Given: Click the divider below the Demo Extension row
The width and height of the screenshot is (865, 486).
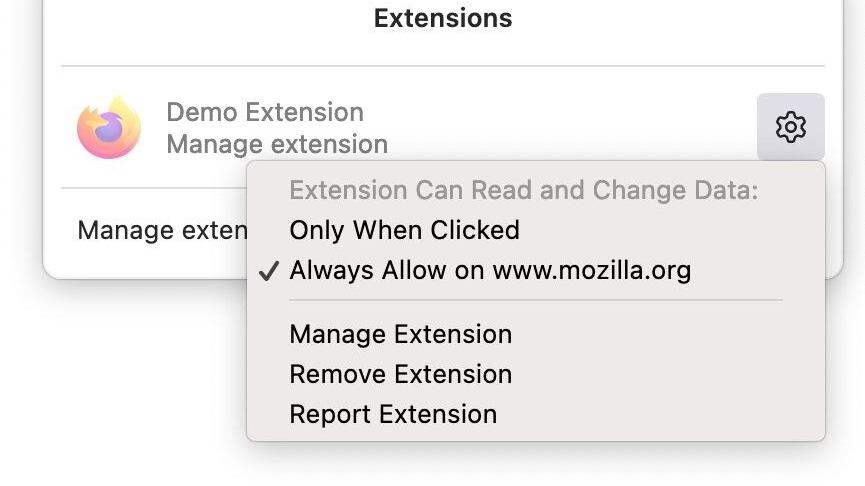Looking at the screenshot, I should (150, 187).
